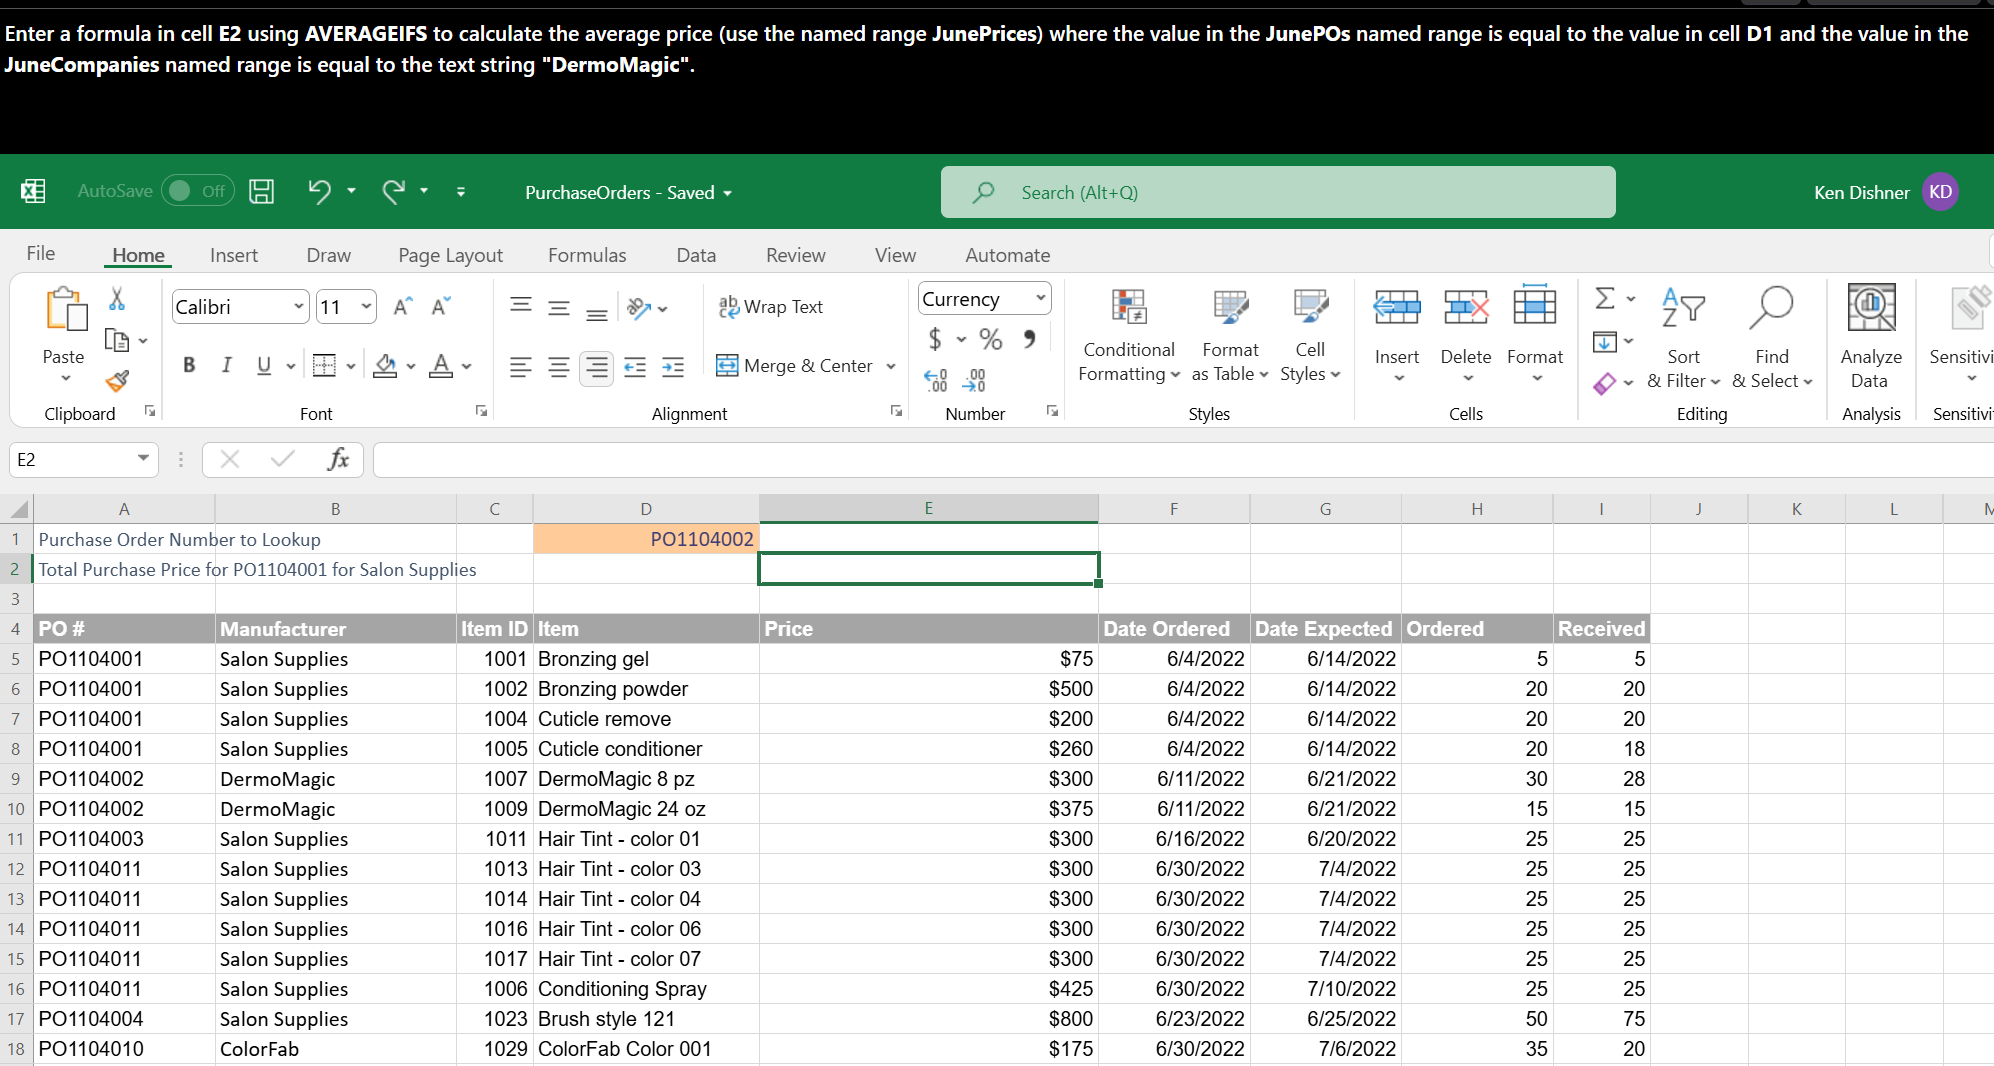Decrease font size with the smaller A icon
The height and width of the screenshot is (1066, 1994).
[440, 306]
